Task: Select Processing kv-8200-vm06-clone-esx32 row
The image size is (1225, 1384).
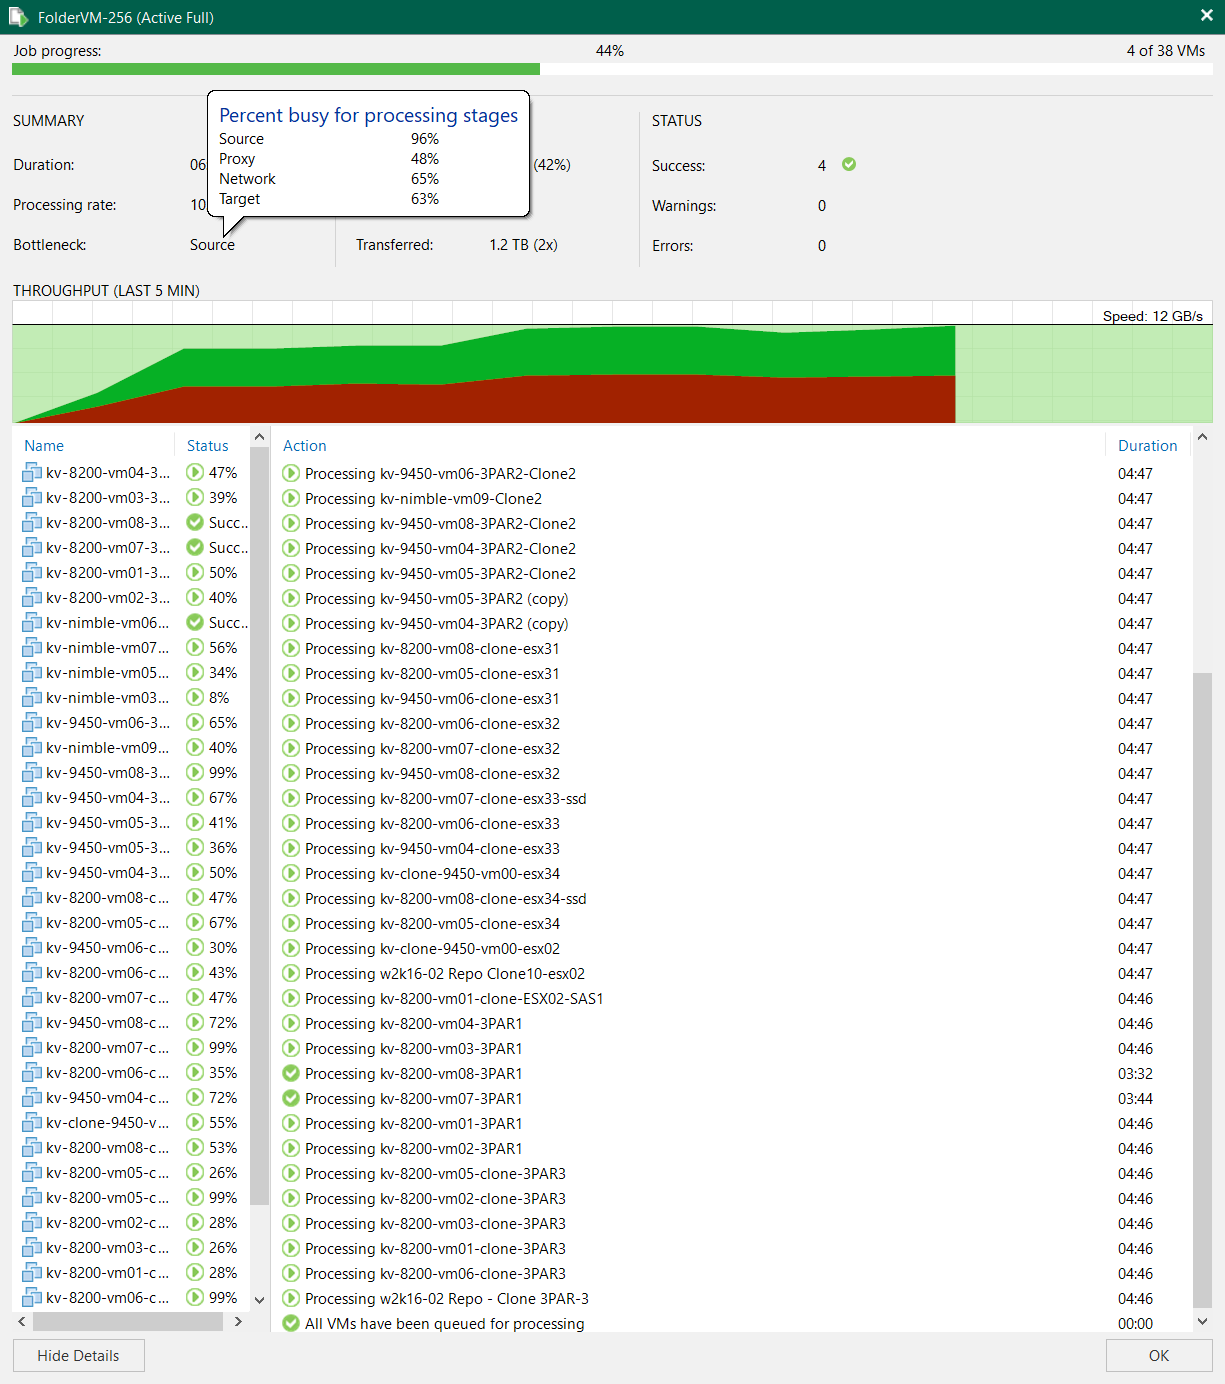Action: coord(732,723)
